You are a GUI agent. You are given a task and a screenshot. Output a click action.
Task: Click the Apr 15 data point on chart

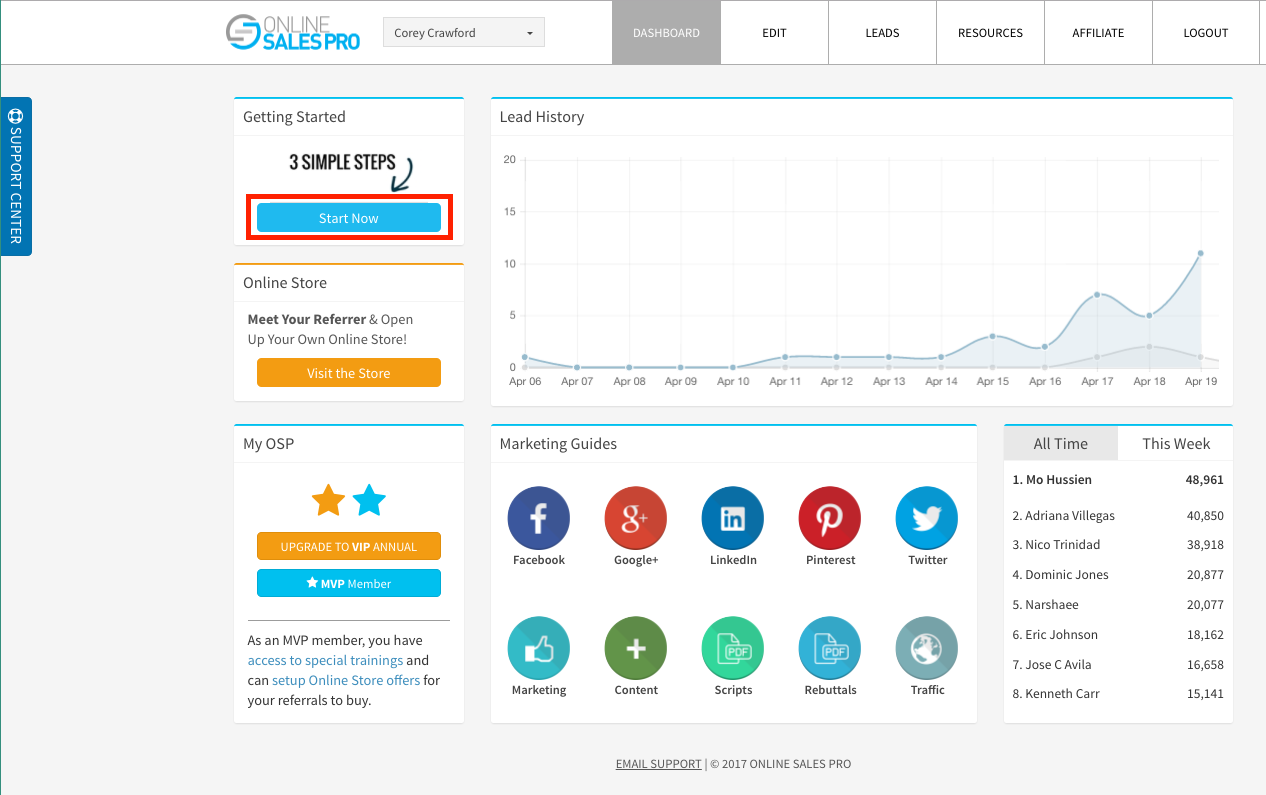pyautogui.click(x=993, y=336)
